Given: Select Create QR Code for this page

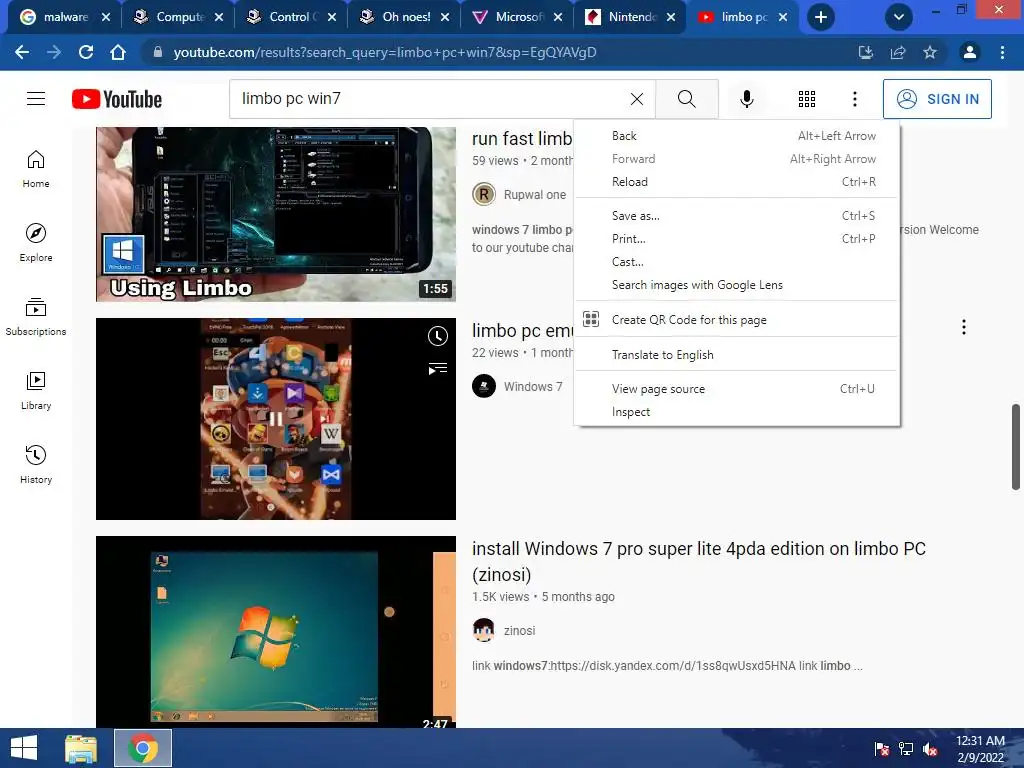Looking at the screenshot, I should click(736, 319).
